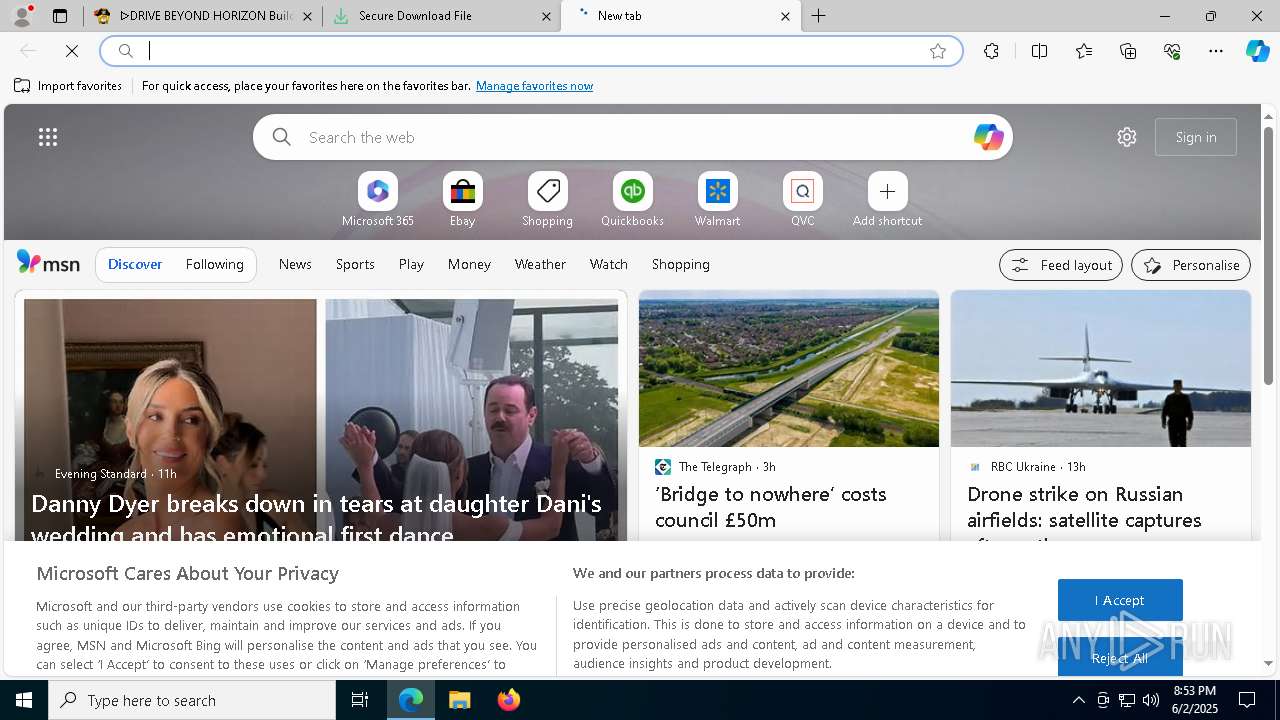1280x720 pixels.
Task: Select the Following feed tab
Action: point(214,264)
